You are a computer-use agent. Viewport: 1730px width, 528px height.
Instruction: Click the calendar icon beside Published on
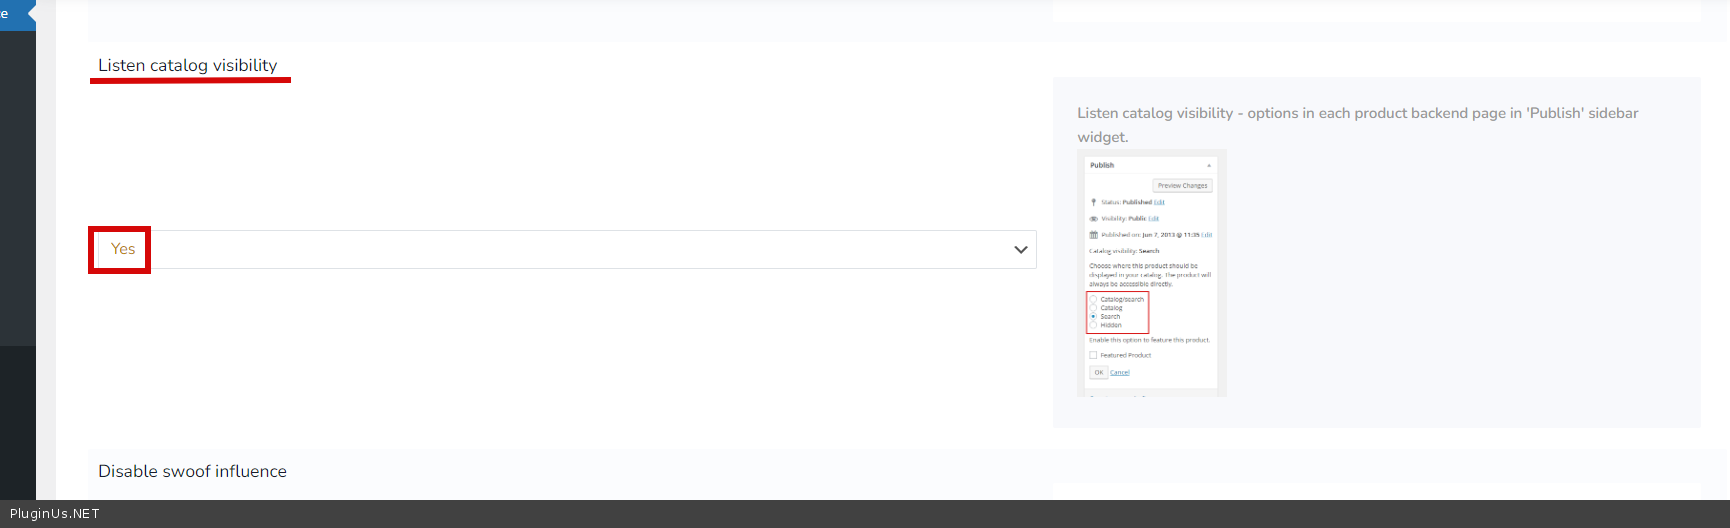click(1093, 235)
